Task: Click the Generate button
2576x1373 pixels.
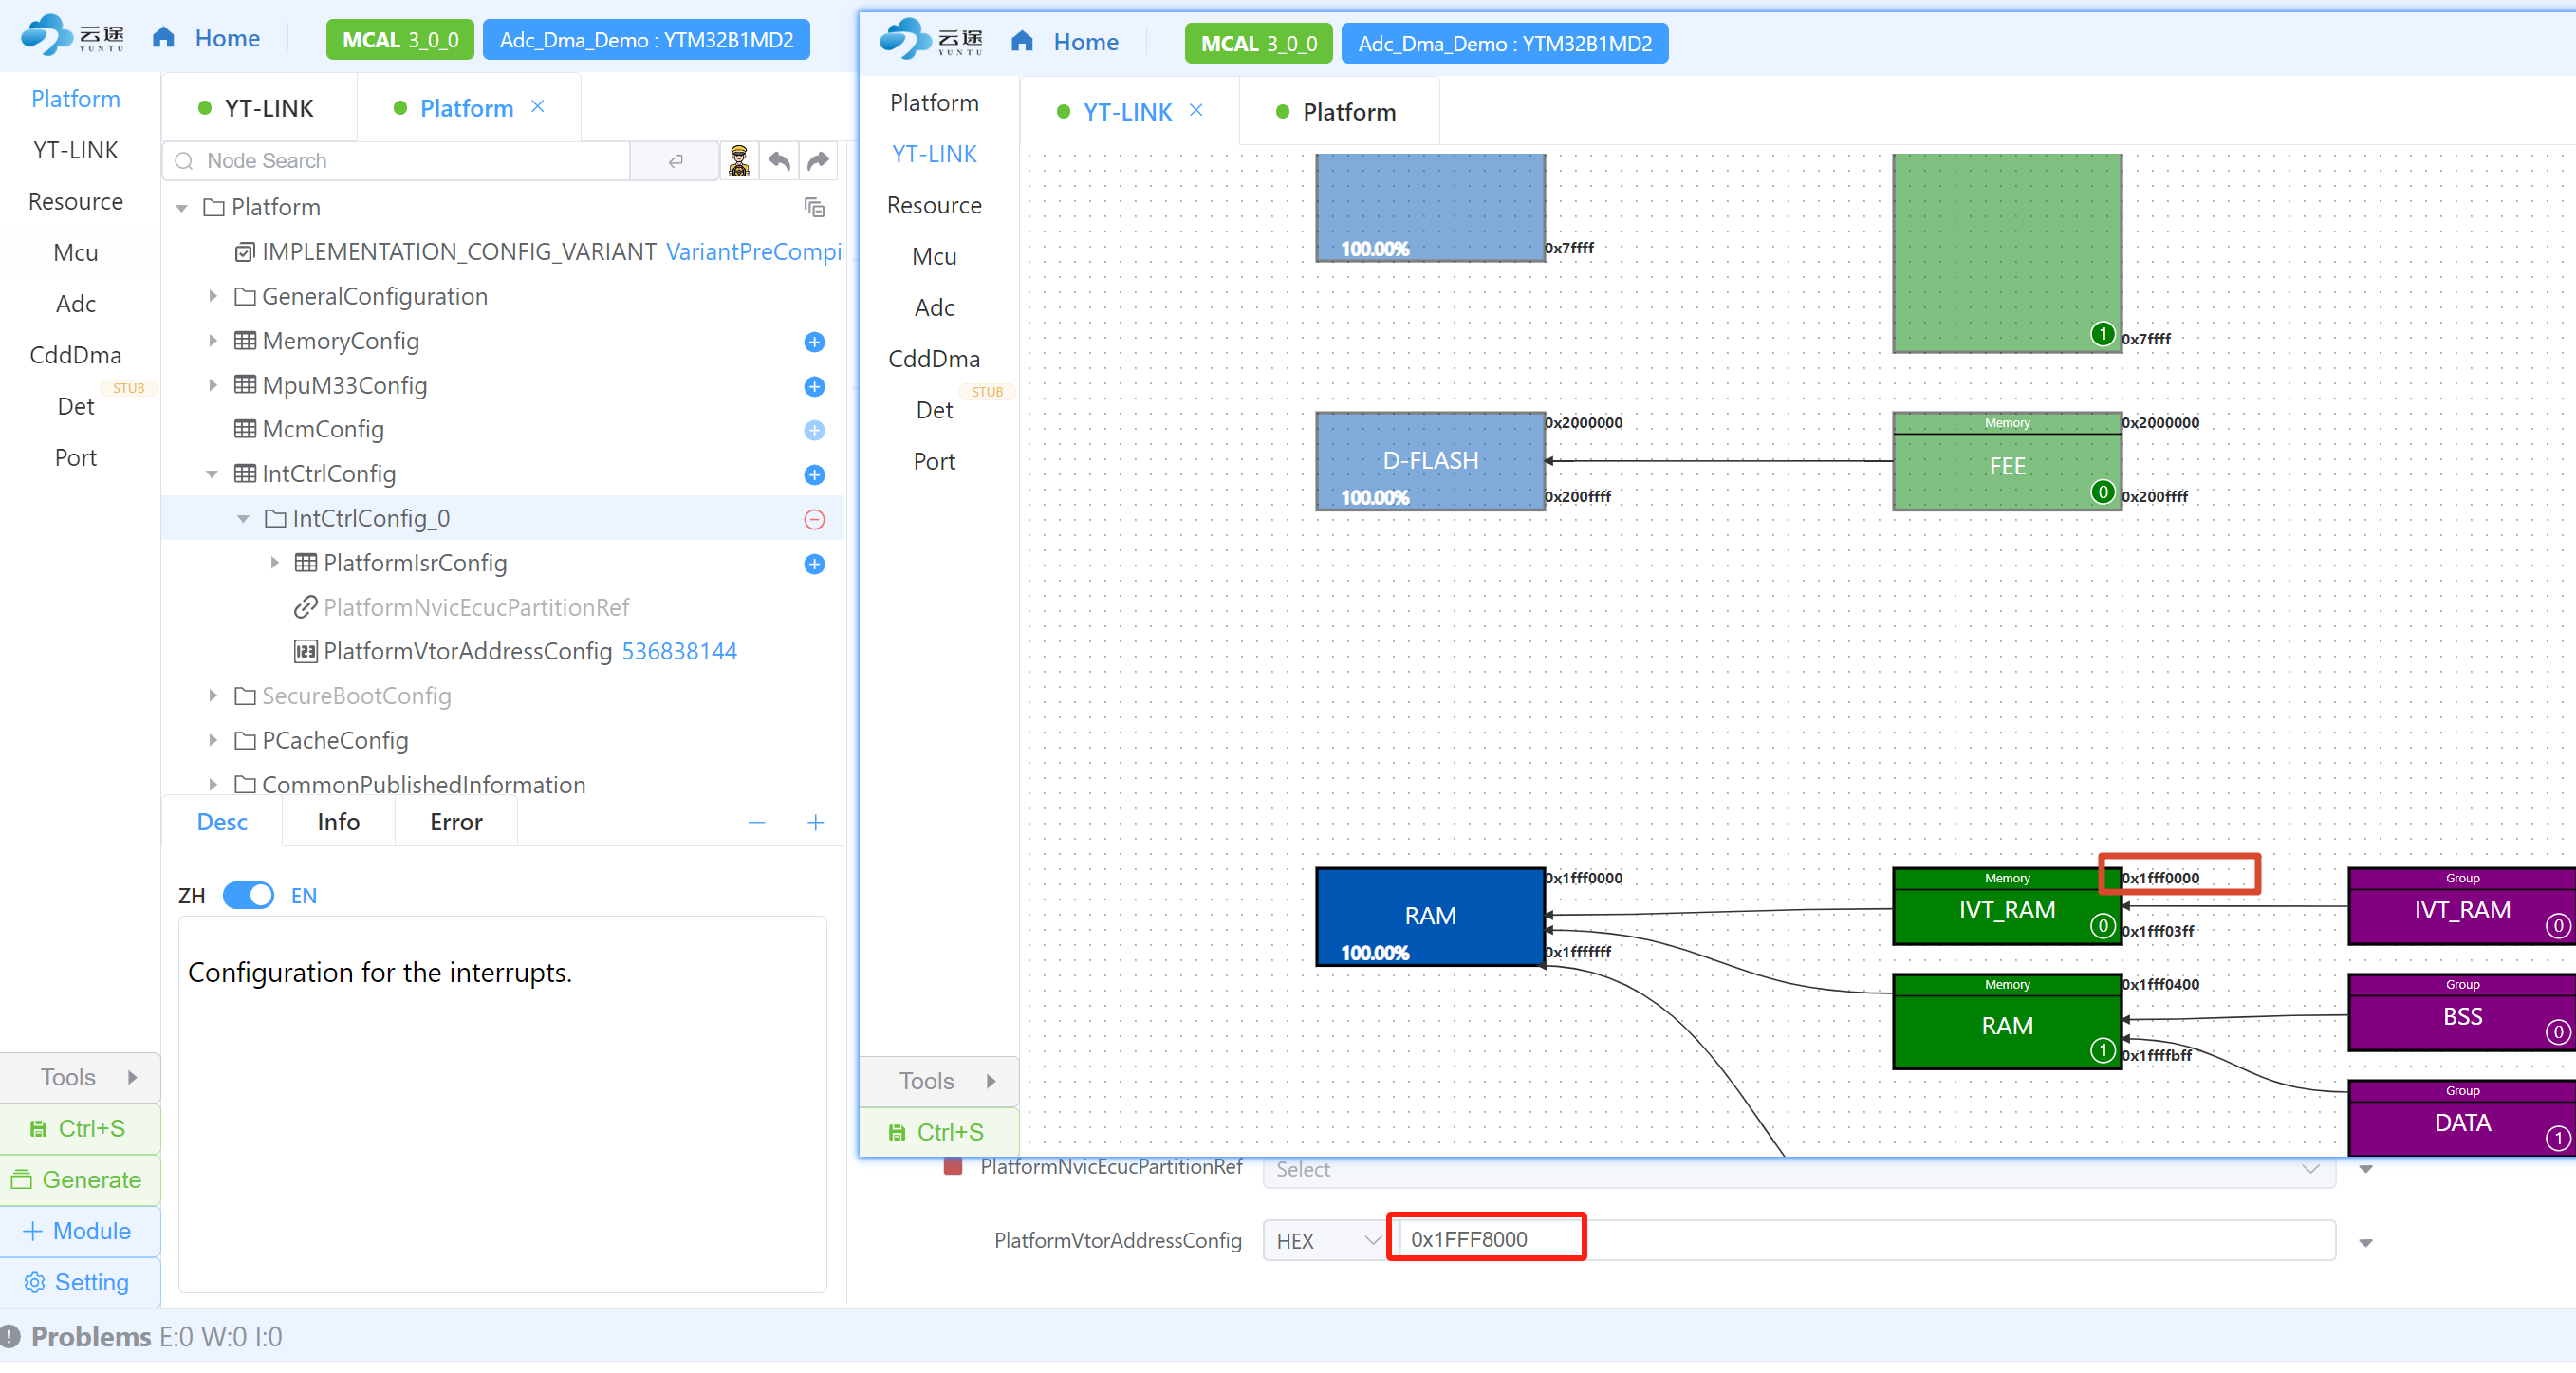Action: [x=80, y=1180]
